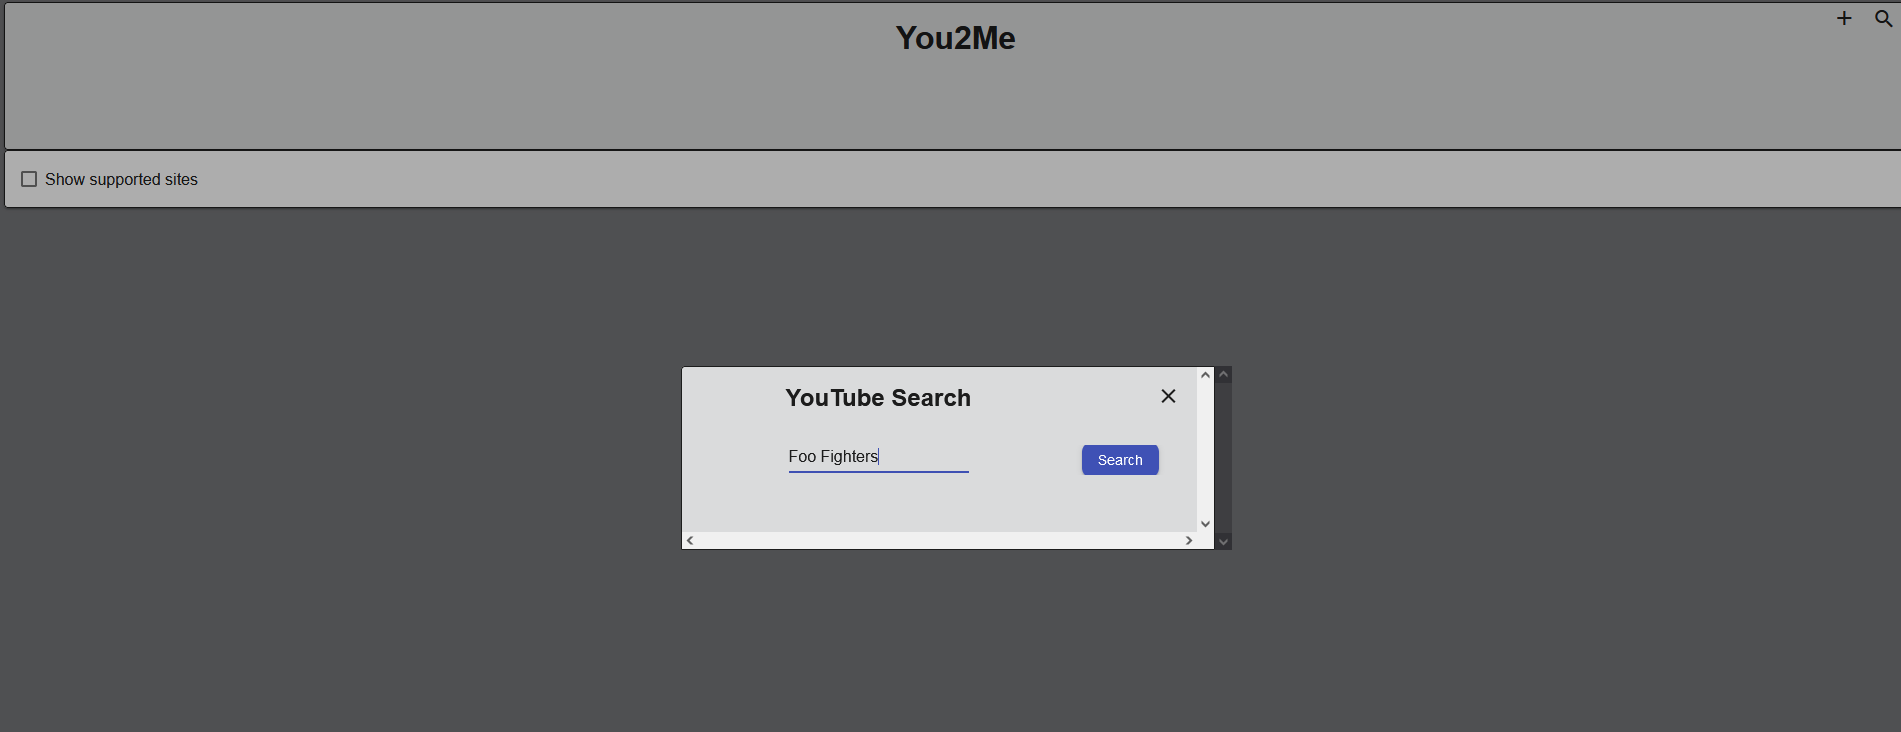Click the plus icon in header
This screenshot has width=1901, height=732.
click(x=1844, y=18)
